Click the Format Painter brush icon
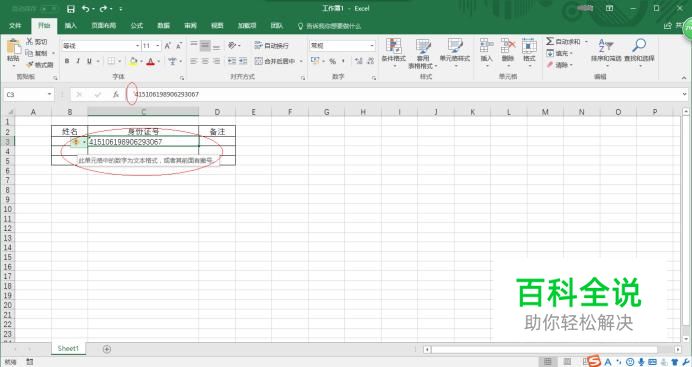 coord(30,65)
